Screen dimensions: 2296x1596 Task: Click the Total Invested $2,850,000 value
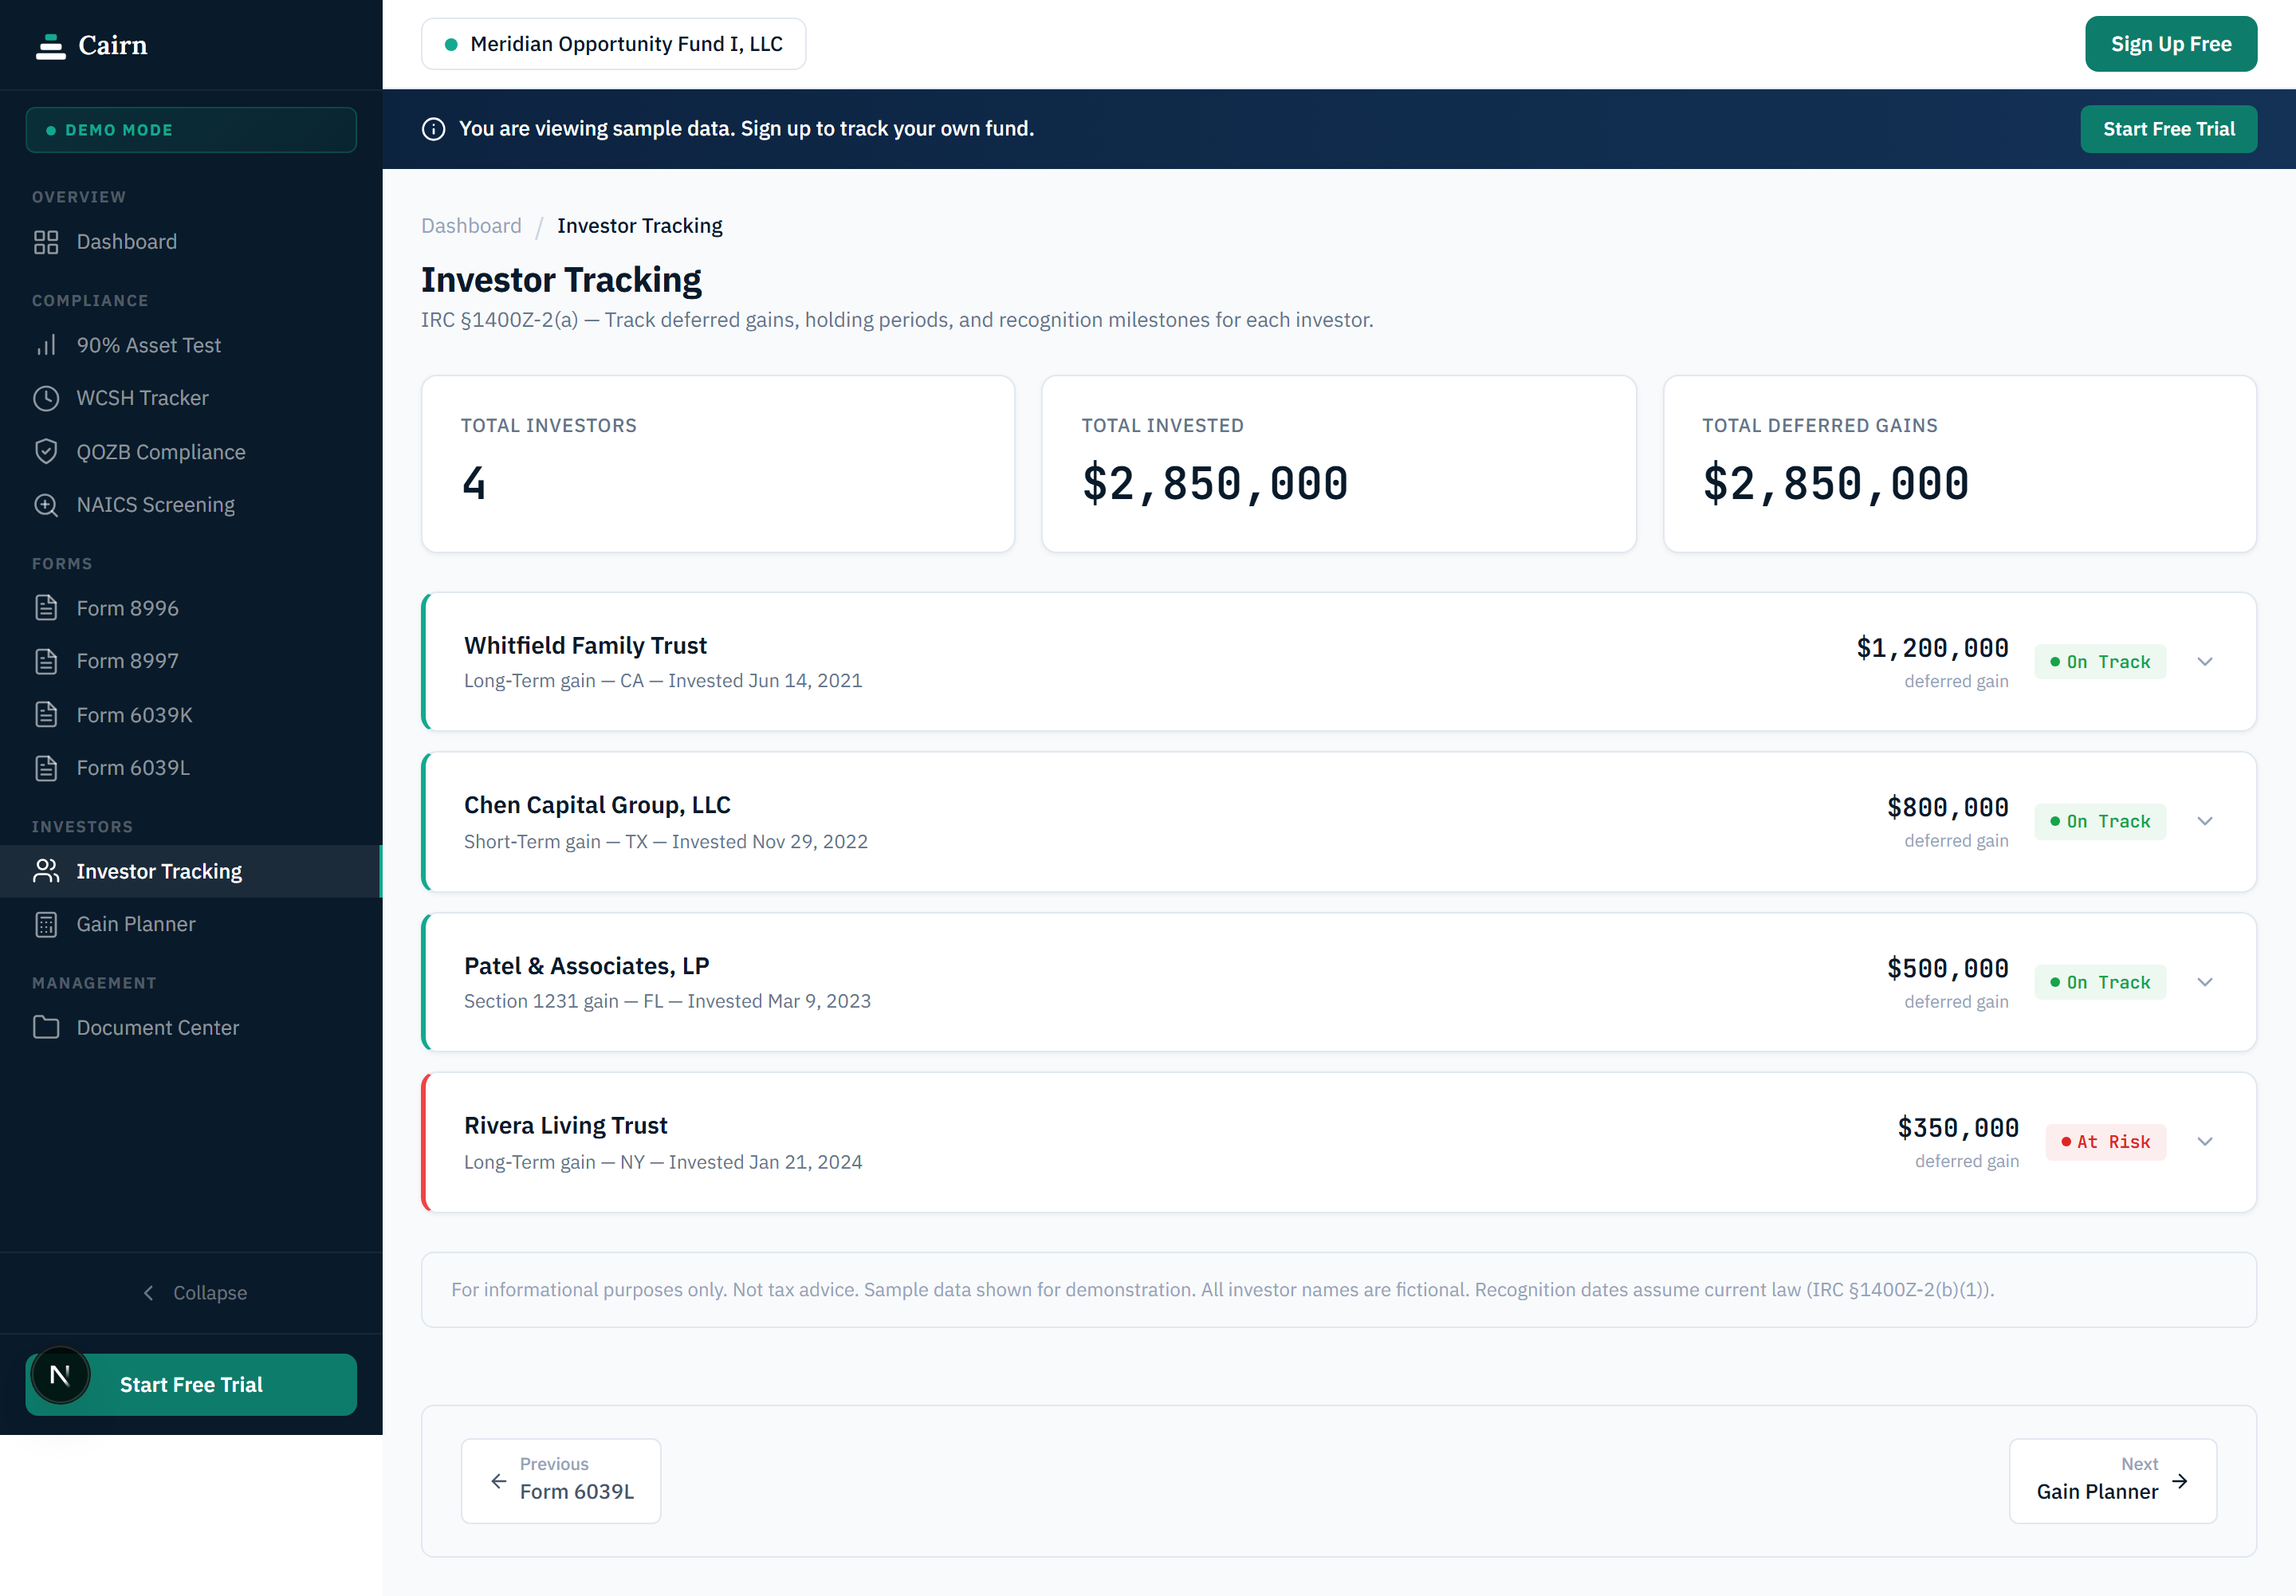pos(1215,485)
